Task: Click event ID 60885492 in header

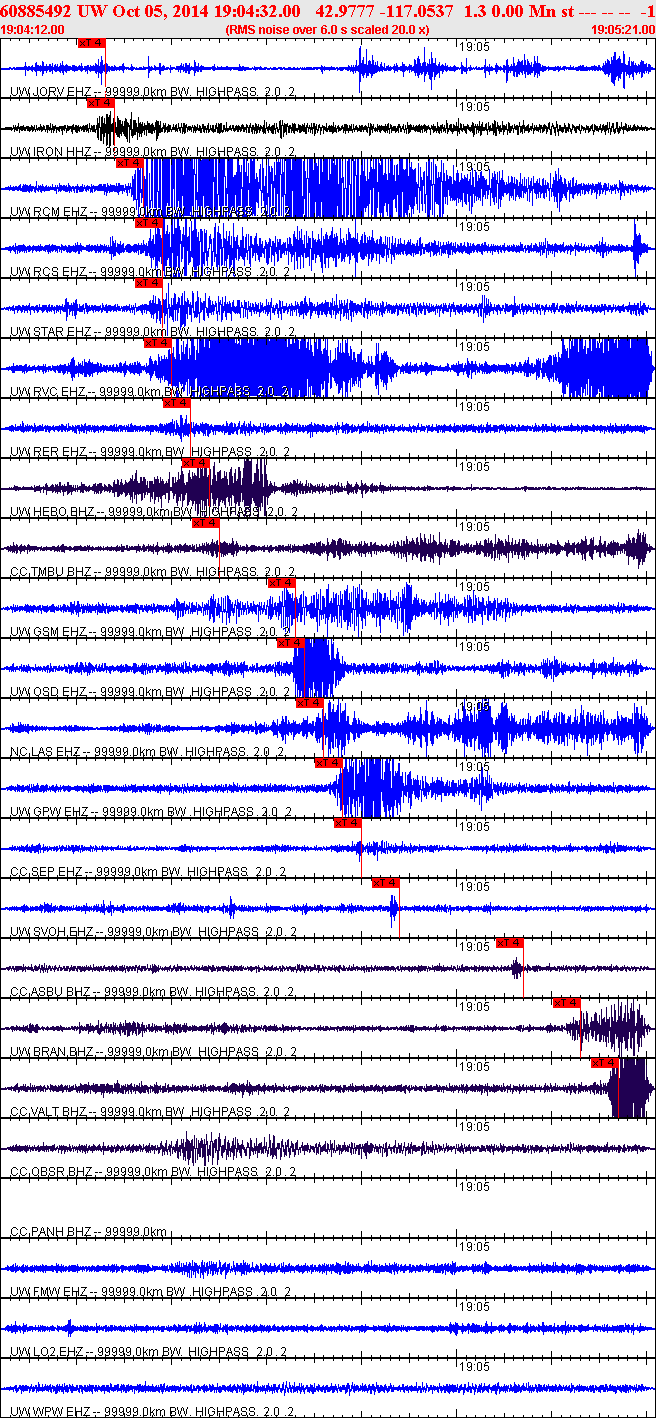Action: 38,11
